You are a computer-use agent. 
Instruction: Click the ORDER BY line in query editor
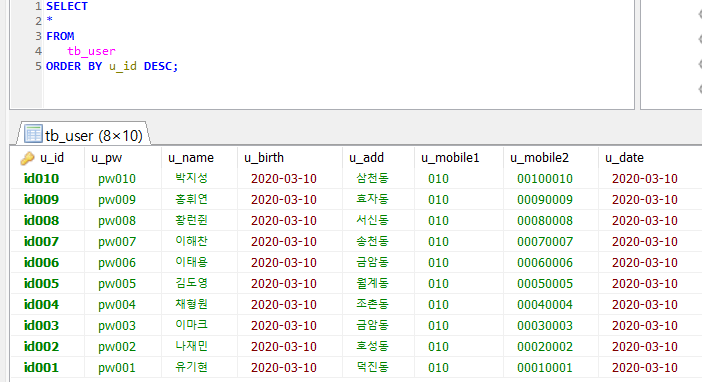(x=112, y=66)
